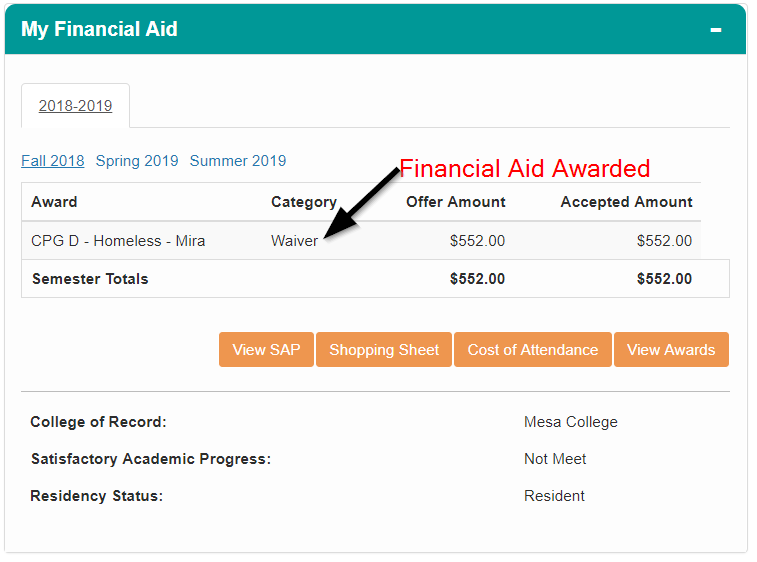Image resolution: width=757 pixels, height=562 pixels.
Task: Click the Mesa College value
Action: point(571,422)
